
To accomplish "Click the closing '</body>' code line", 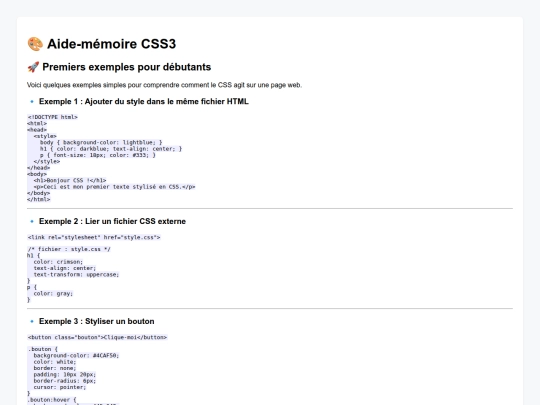I will (x=39, y=193).
